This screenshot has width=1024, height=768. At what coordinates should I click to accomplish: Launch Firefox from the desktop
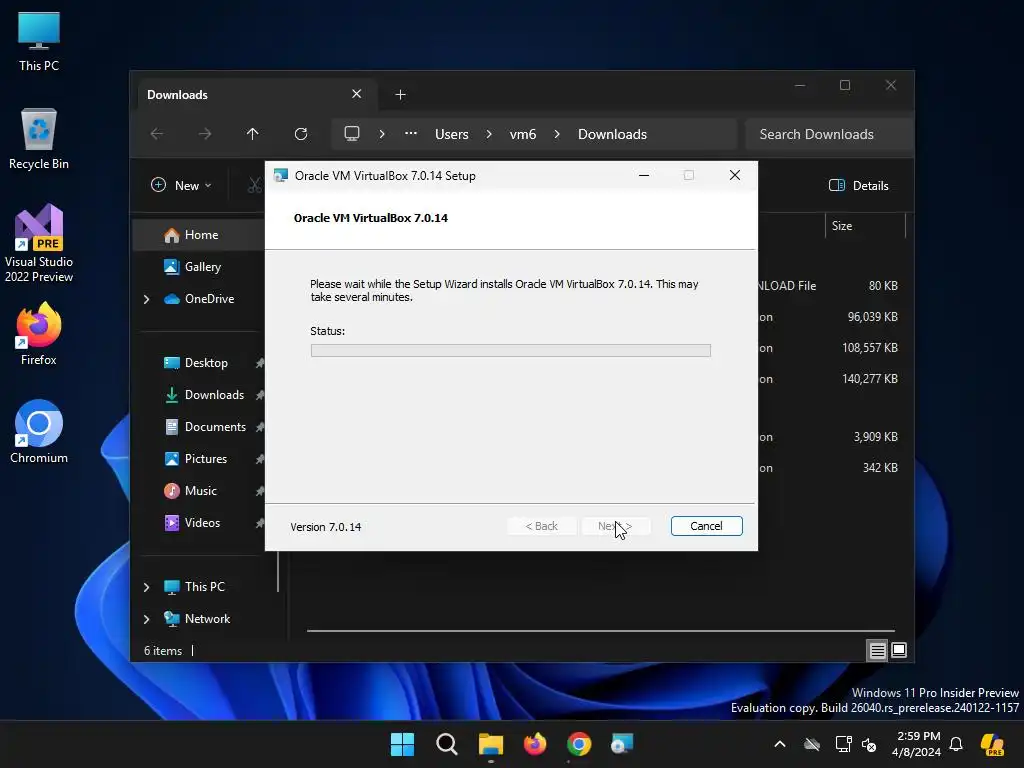39,334
